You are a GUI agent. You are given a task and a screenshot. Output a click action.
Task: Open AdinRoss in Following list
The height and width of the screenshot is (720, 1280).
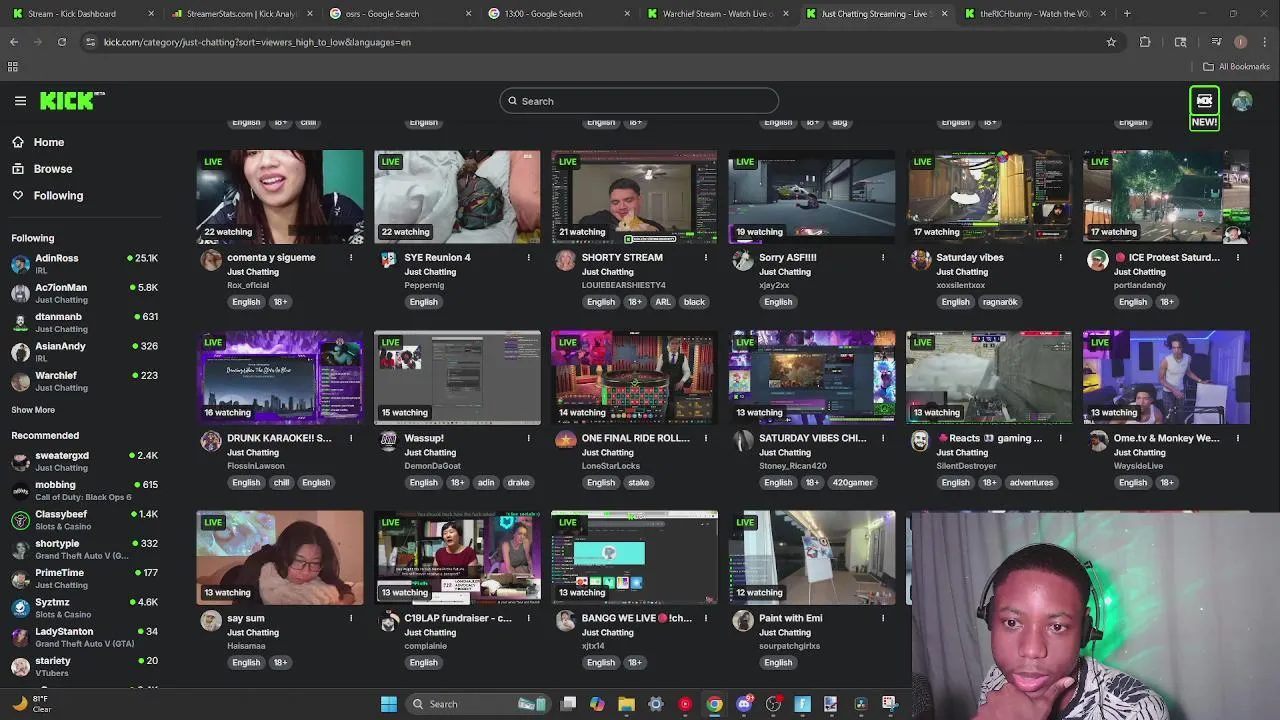(x=84, y=264)
